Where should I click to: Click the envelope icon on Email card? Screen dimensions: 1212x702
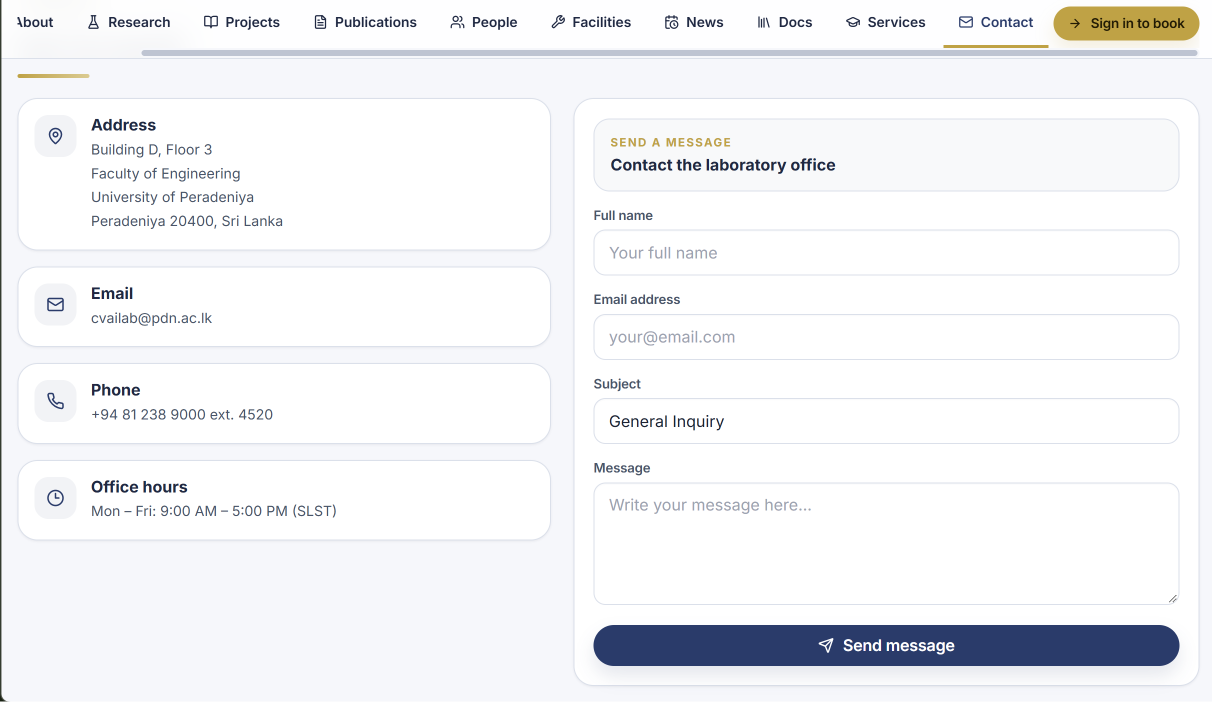(56, 304)
